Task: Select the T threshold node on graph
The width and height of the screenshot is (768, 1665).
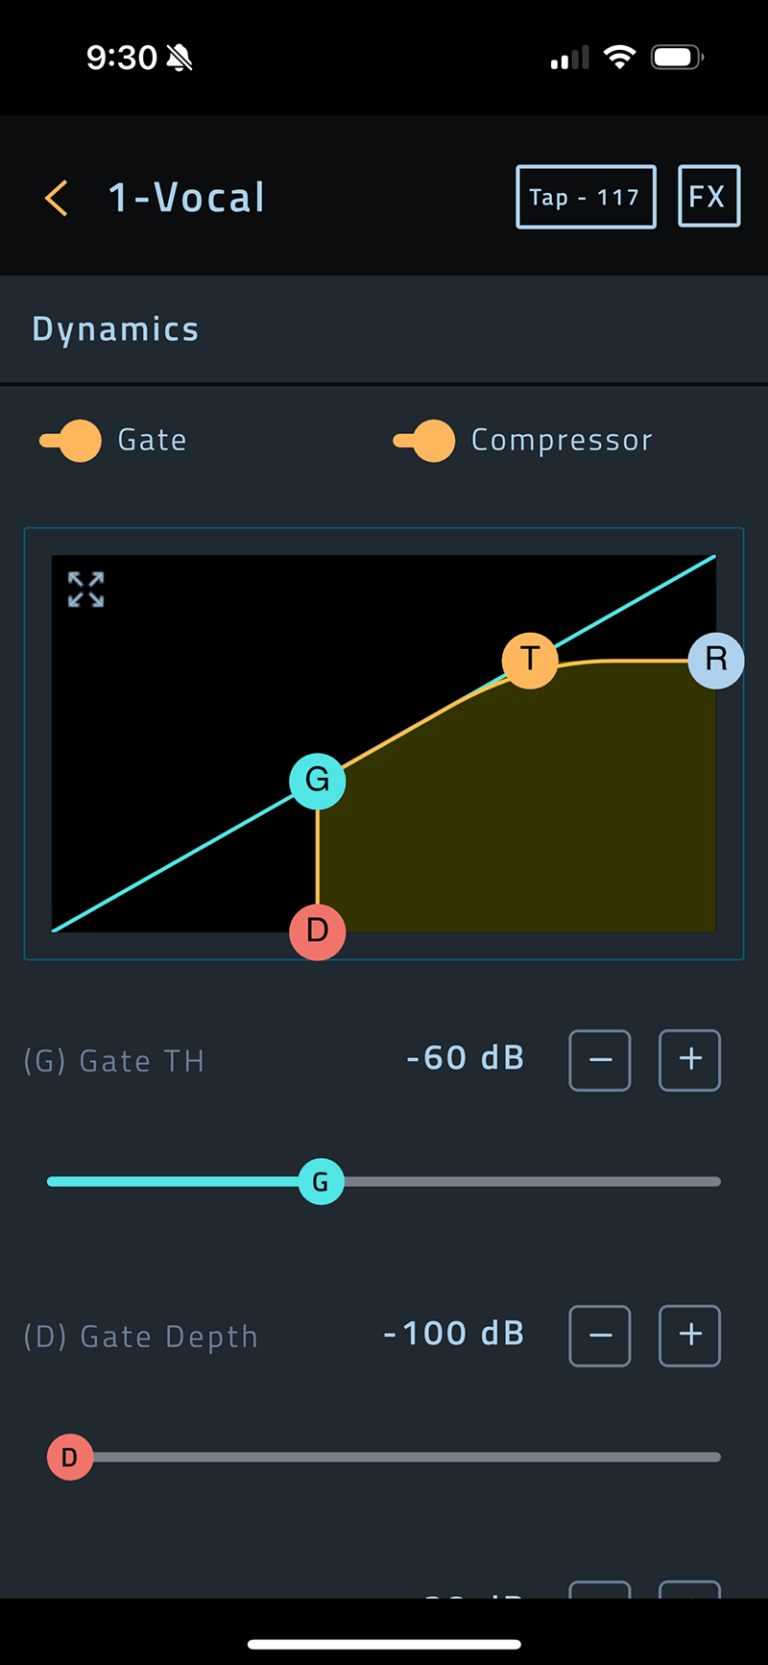Action: (x=530, y=660)
